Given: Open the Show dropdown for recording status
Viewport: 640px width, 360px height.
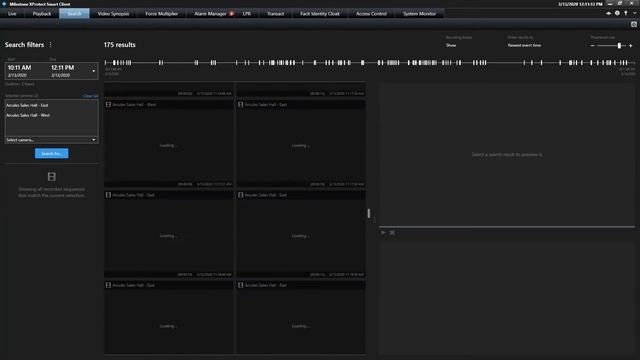Looking at the screenshot, I should point(451,45).
